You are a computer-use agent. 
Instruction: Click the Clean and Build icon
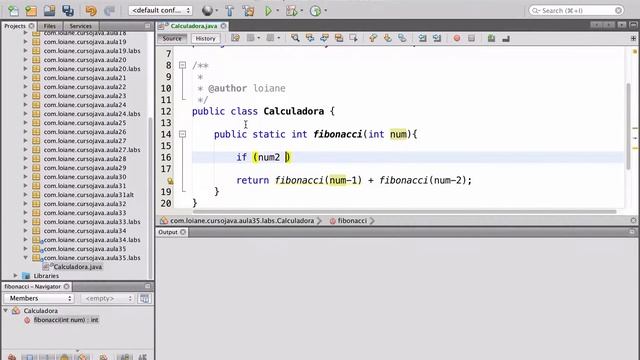coord(248,11)
